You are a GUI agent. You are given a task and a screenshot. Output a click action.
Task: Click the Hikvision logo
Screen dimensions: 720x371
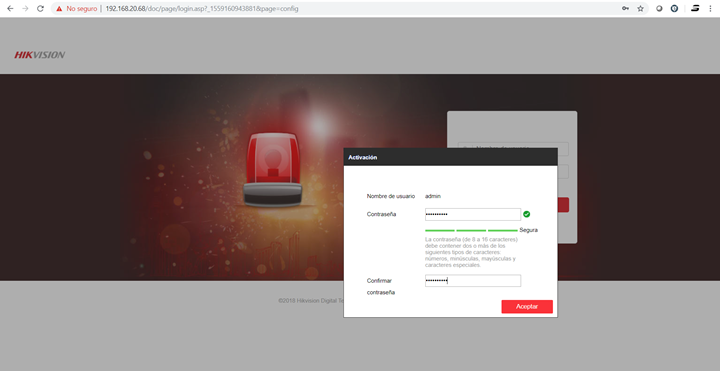pyautogui.click(x=39, y=55)
